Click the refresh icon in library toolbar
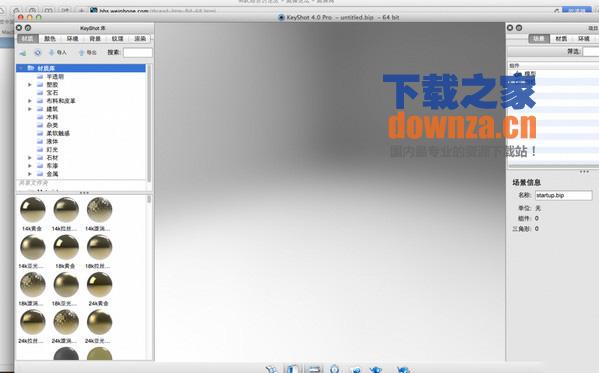 [37, 53]
